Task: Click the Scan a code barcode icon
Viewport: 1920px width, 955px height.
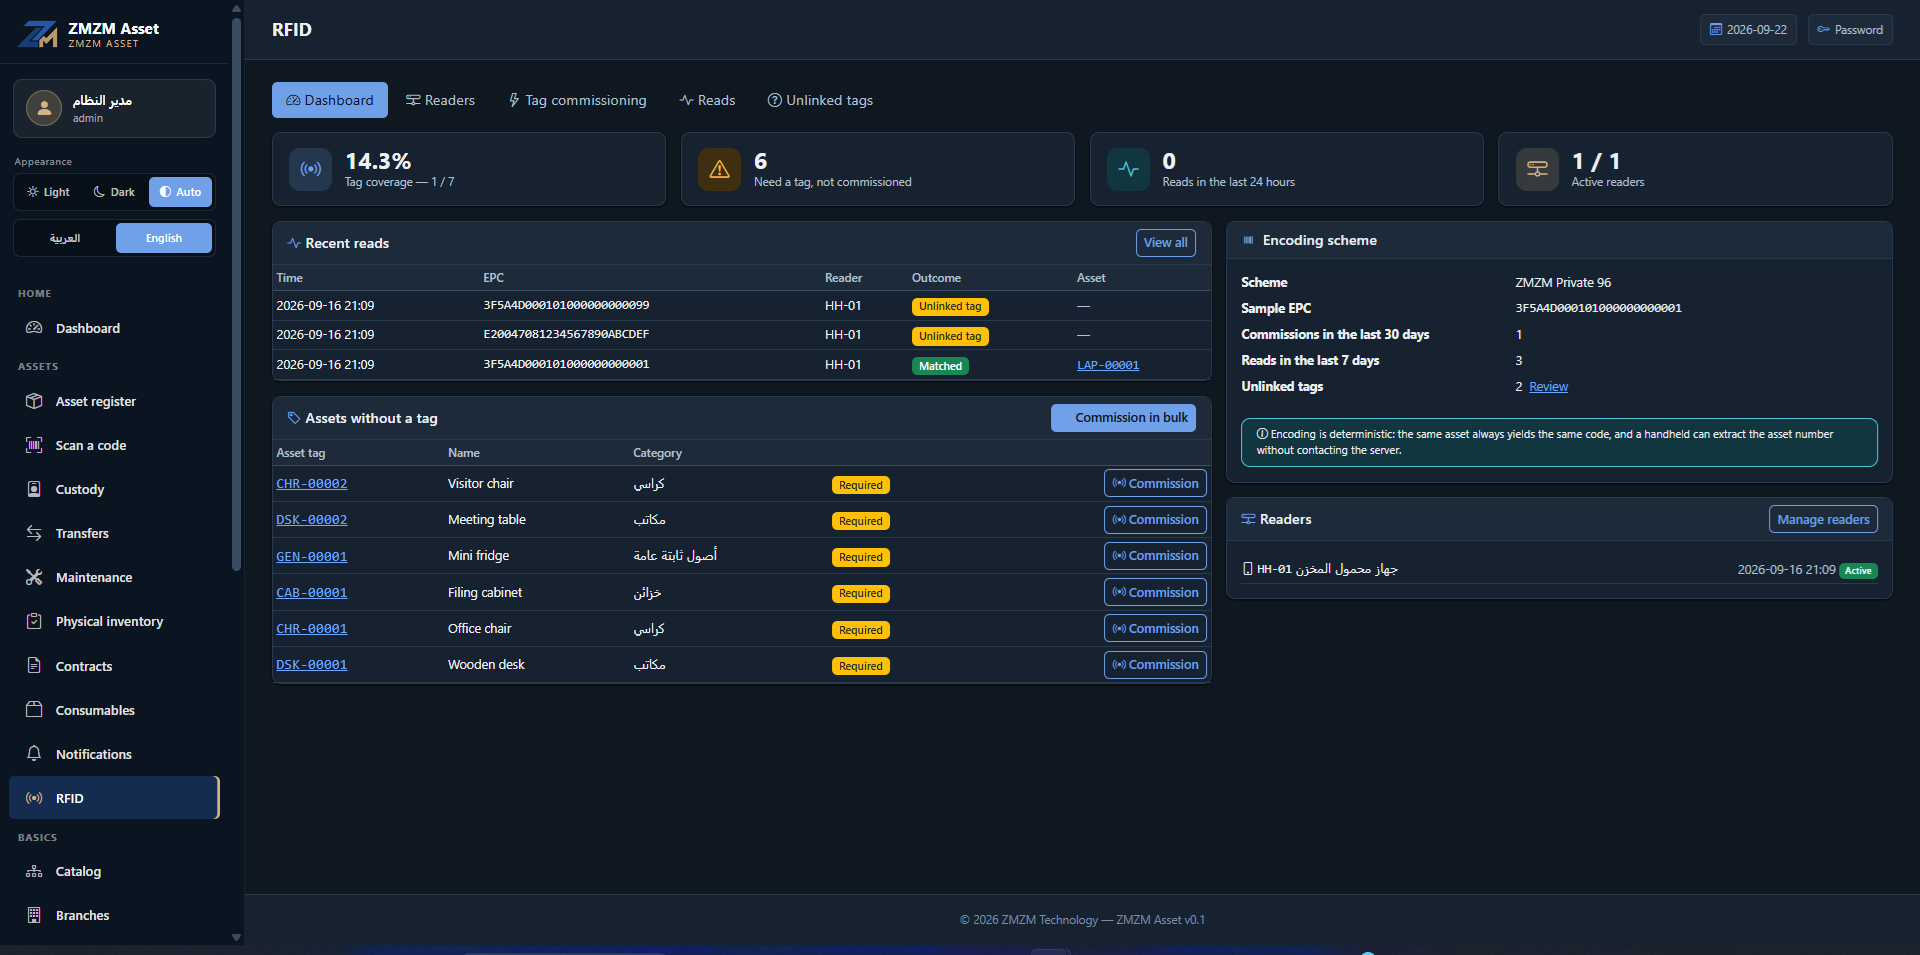Action: point(34,445)
